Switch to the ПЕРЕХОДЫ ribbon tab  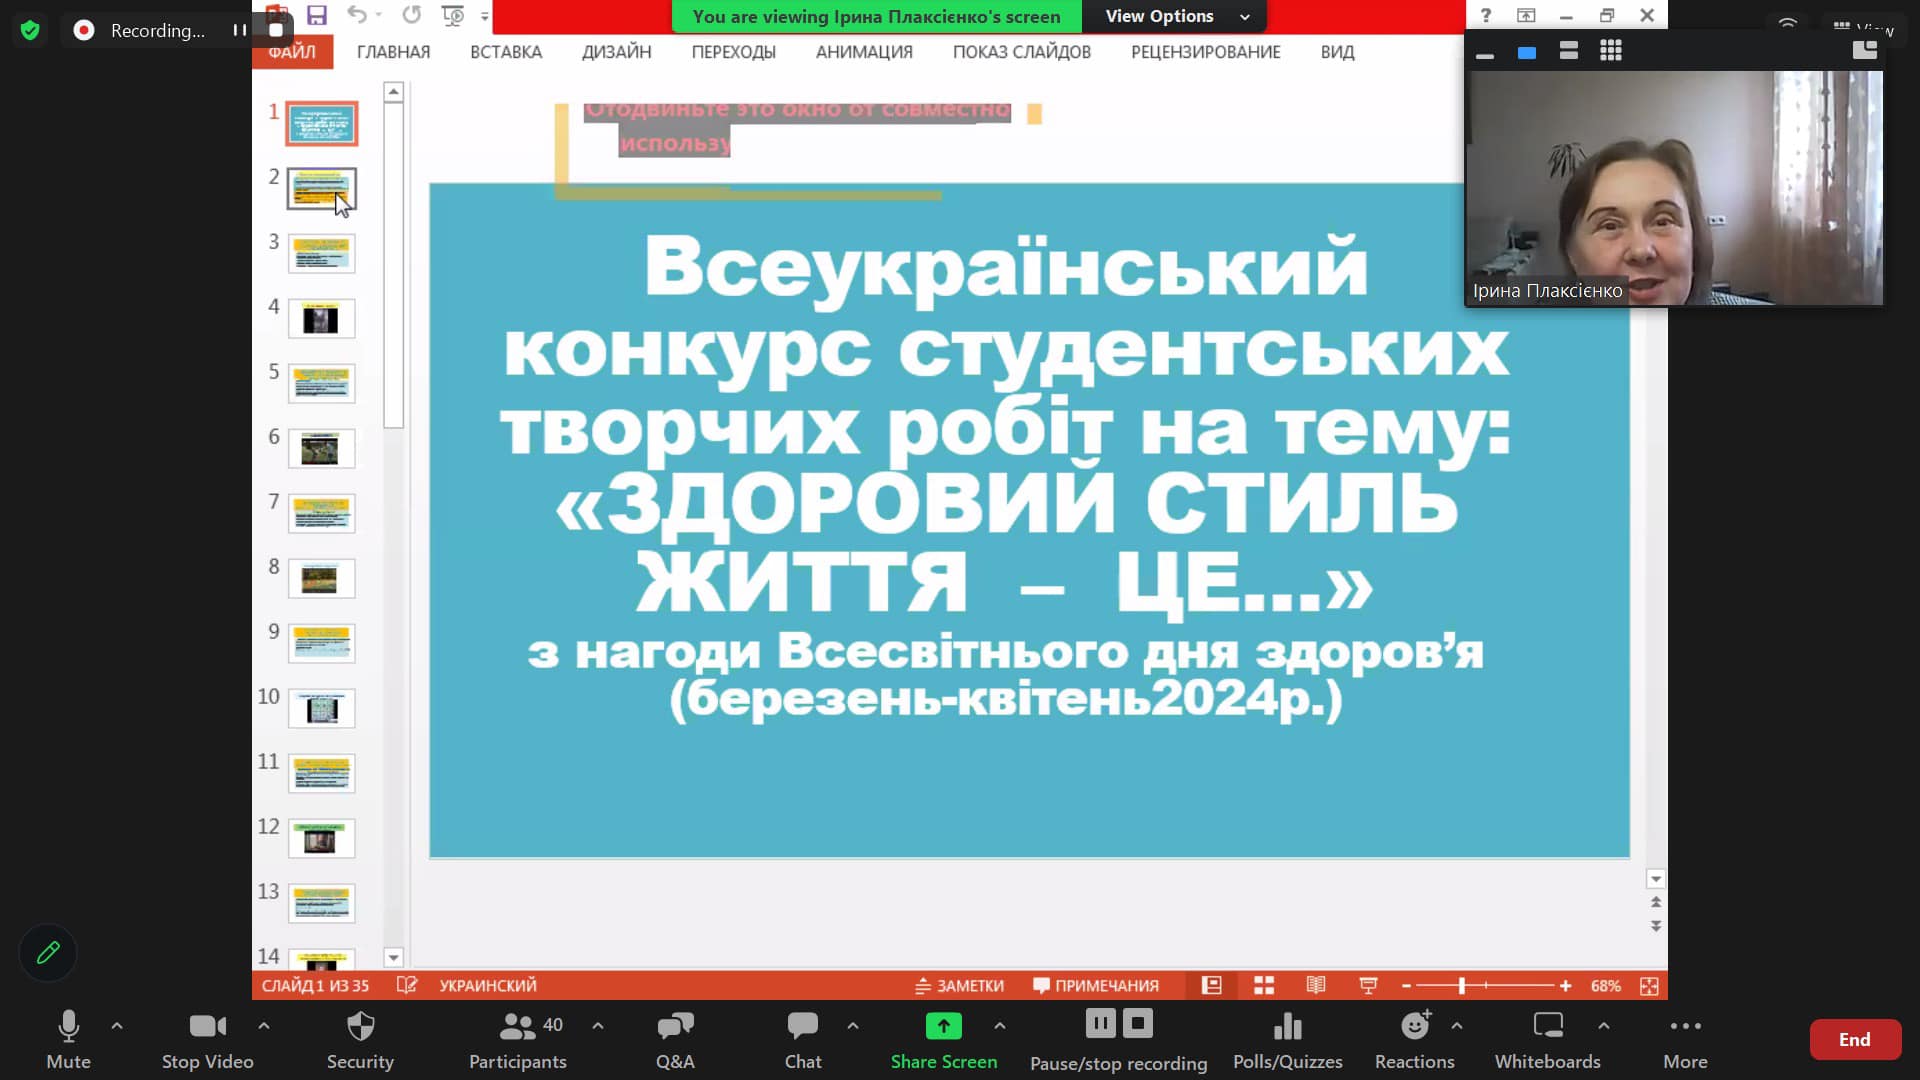(x=734, y=52)
